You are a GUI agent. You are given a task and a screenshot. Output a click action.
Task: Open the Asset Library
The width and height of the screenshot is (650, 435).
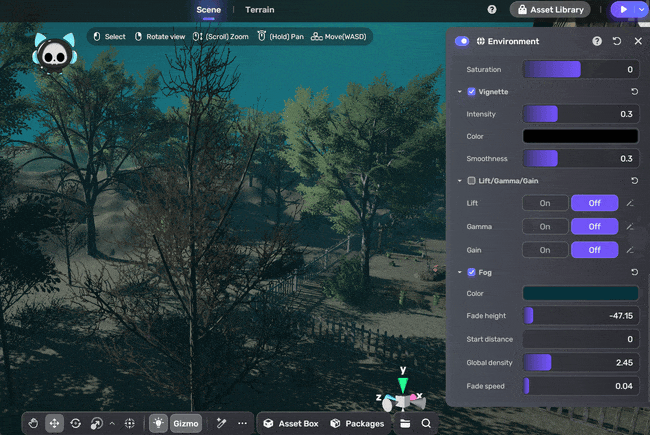click(549, 9)
